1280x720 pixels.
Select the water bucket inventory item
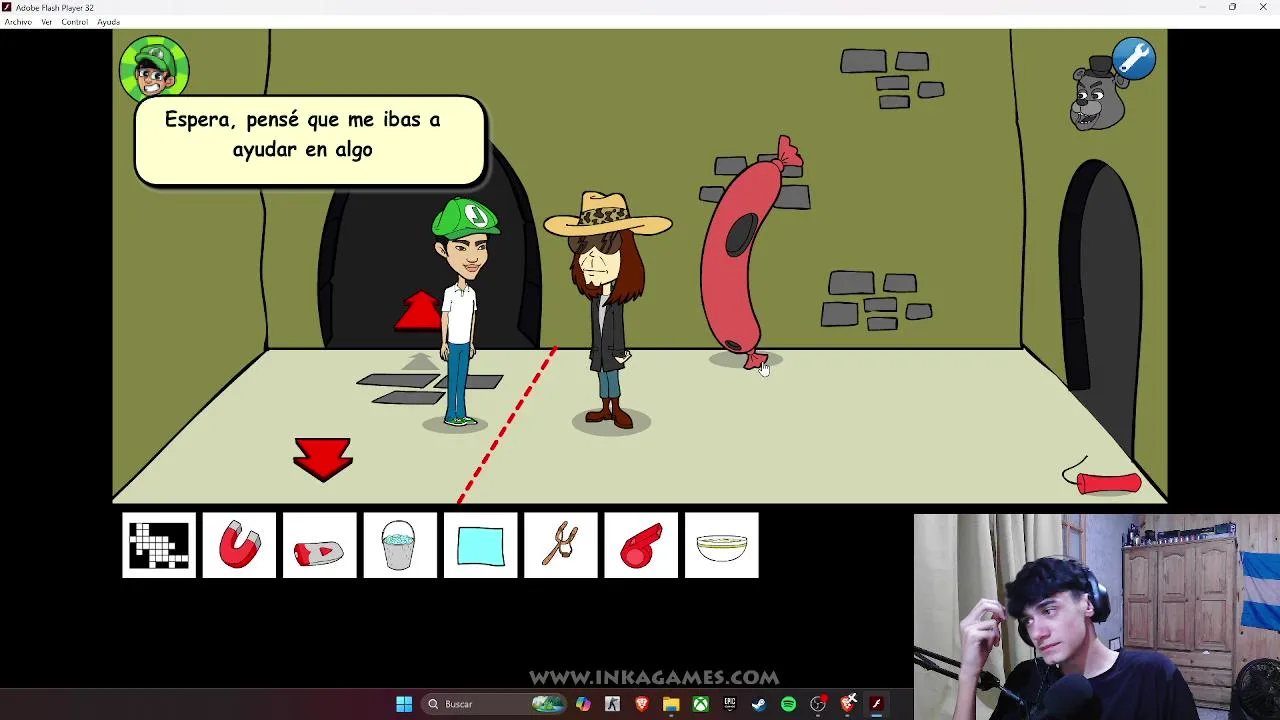399,545
